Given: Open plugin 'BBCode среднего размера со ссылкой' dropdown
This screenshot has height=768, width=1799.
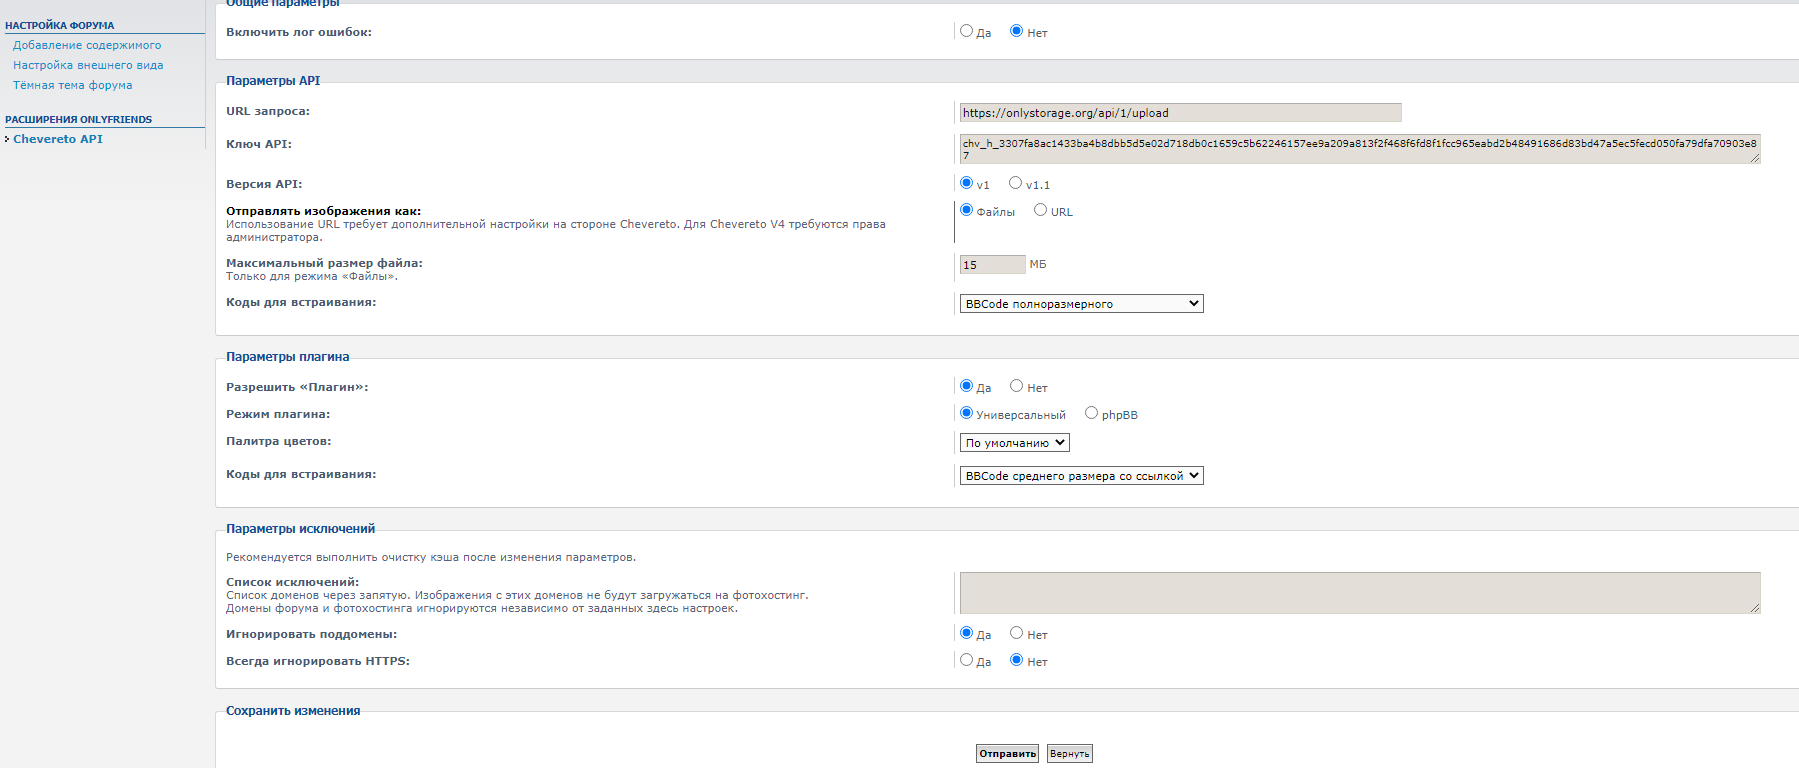Looking at the screenshot, I should click(x=1081, y=476).
